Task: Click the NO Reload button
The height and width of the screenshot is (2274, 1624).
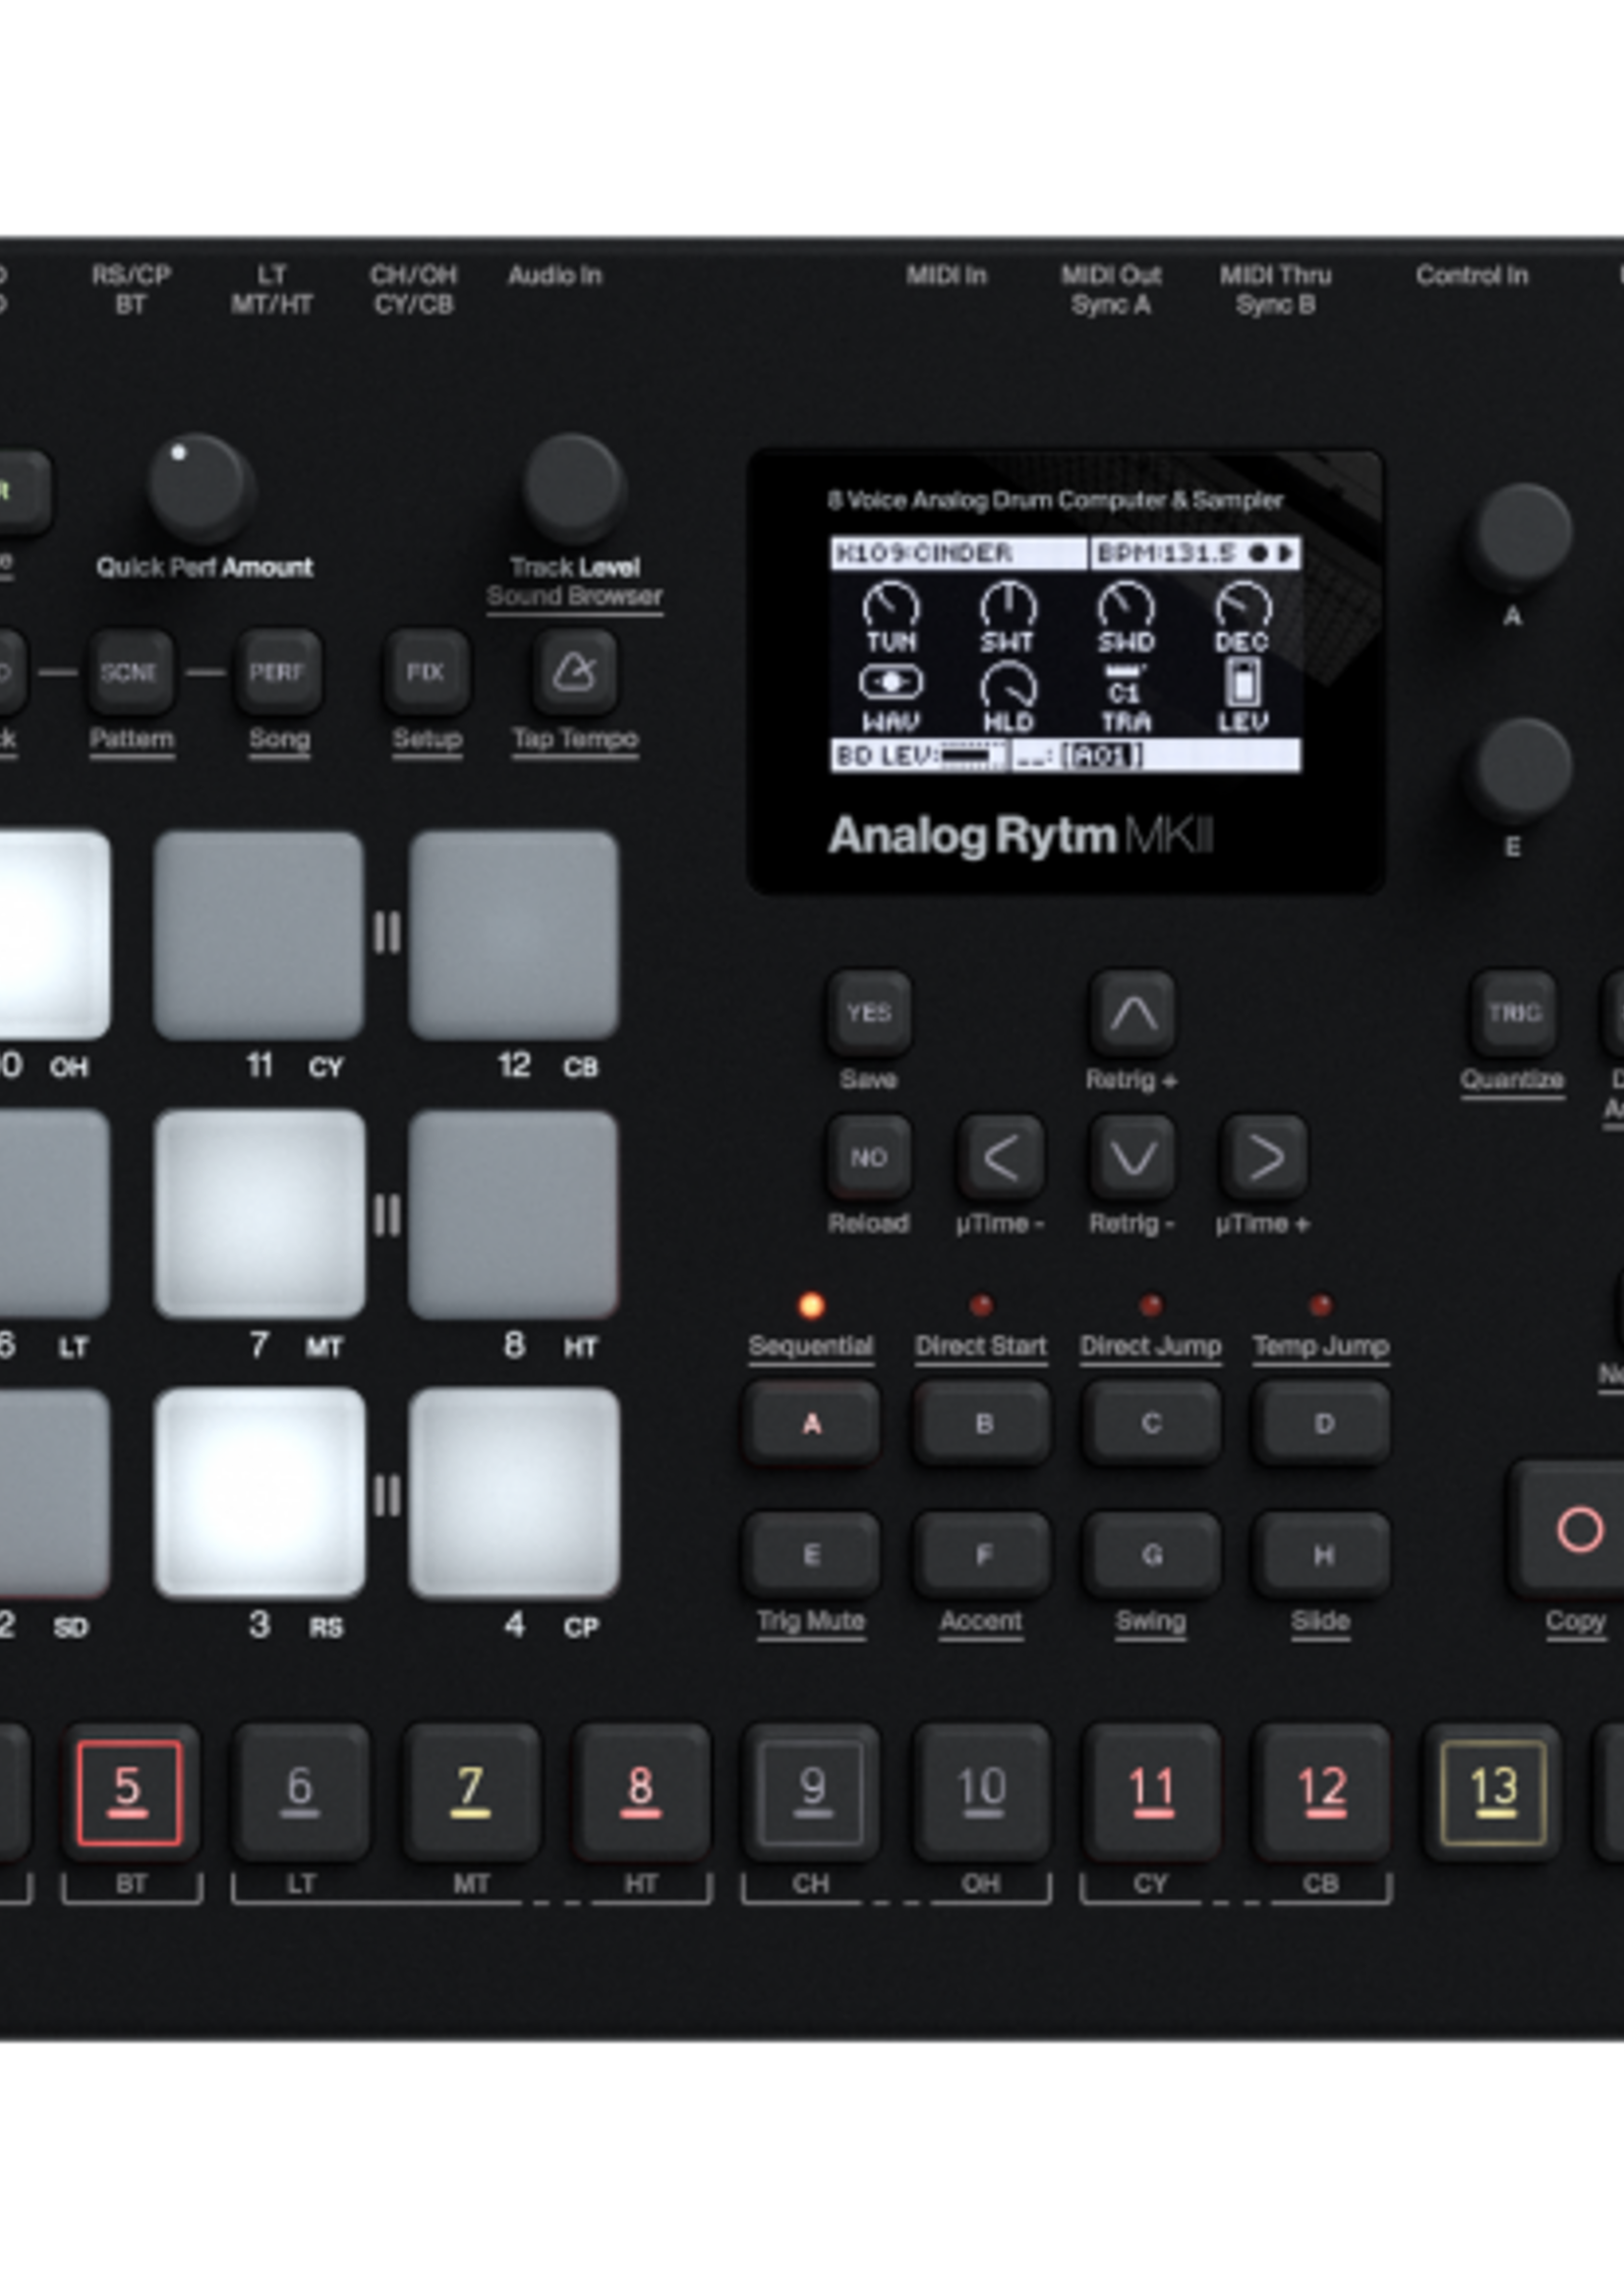Action: 868,1157
